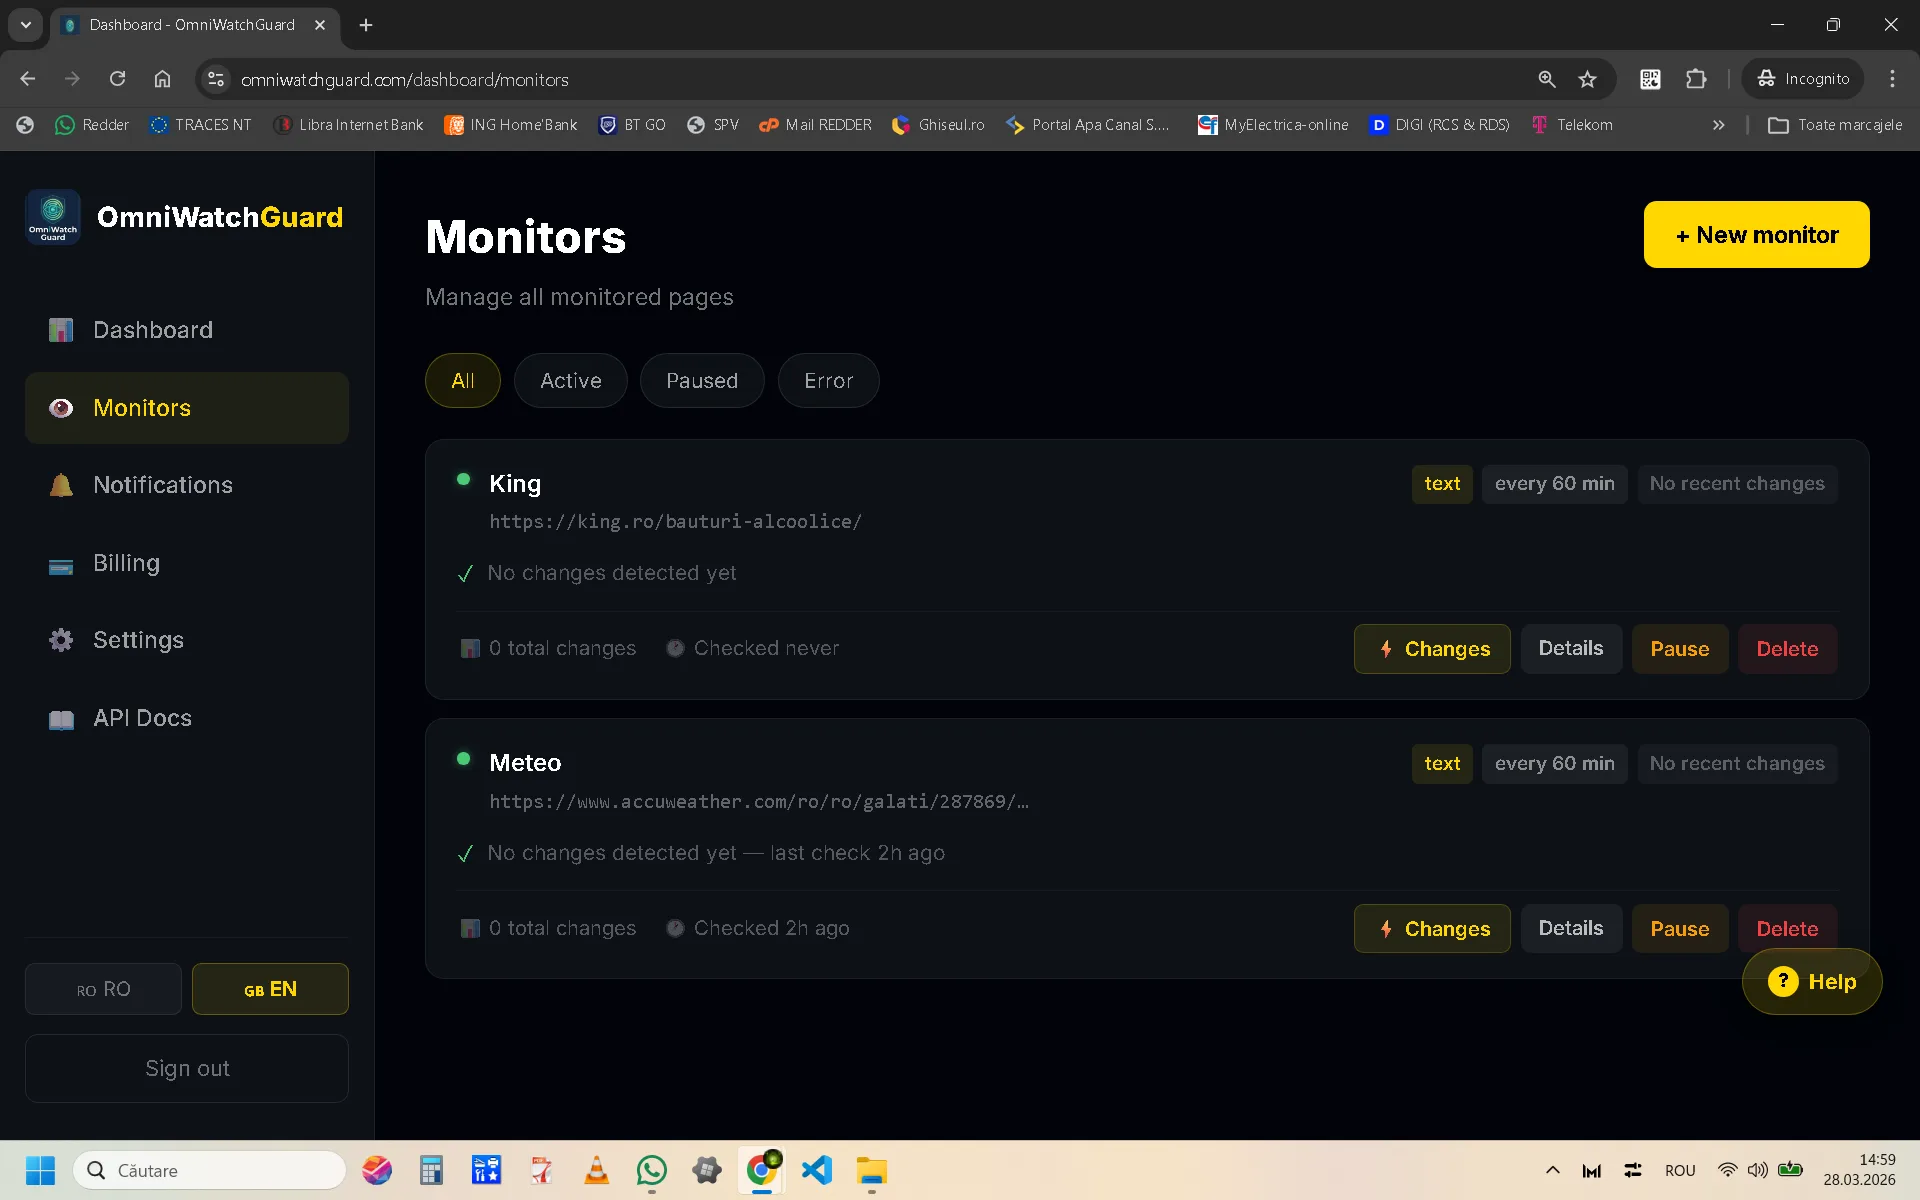View Changes for the King monitor
This screenshot has width=1920, height=1200.
(x=1432, y=649)
